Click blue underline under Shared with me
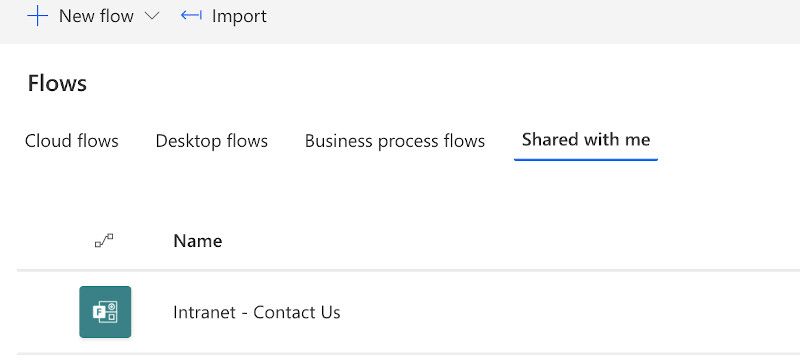This screenshot has height=360, width=800. tap(586, 160)
